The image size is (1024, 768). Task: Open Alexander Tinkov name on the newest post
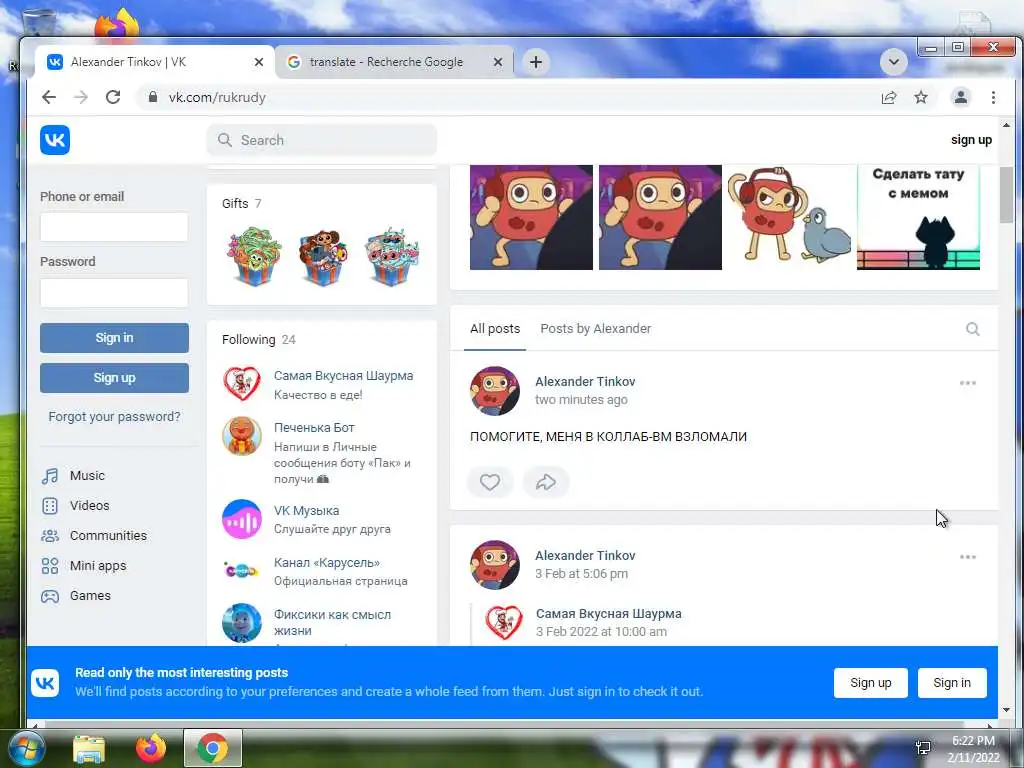585,381
